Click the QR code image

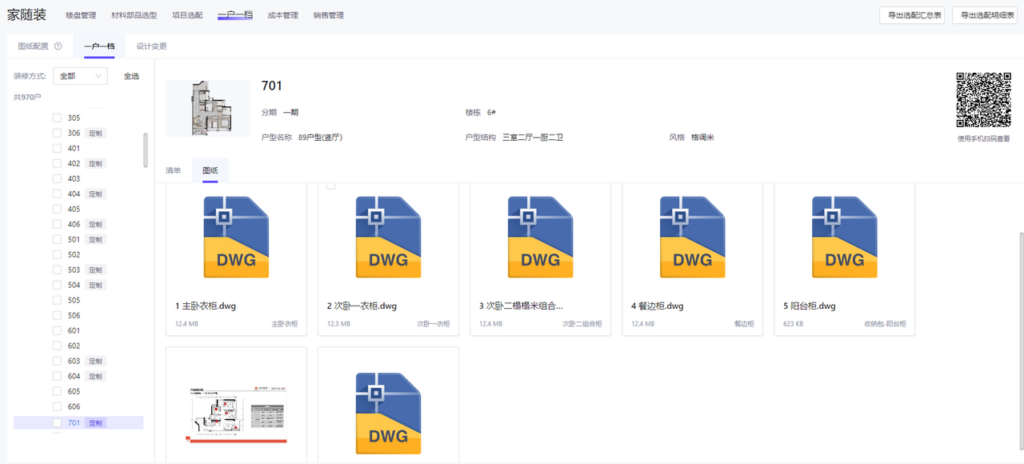click(983, 100)
